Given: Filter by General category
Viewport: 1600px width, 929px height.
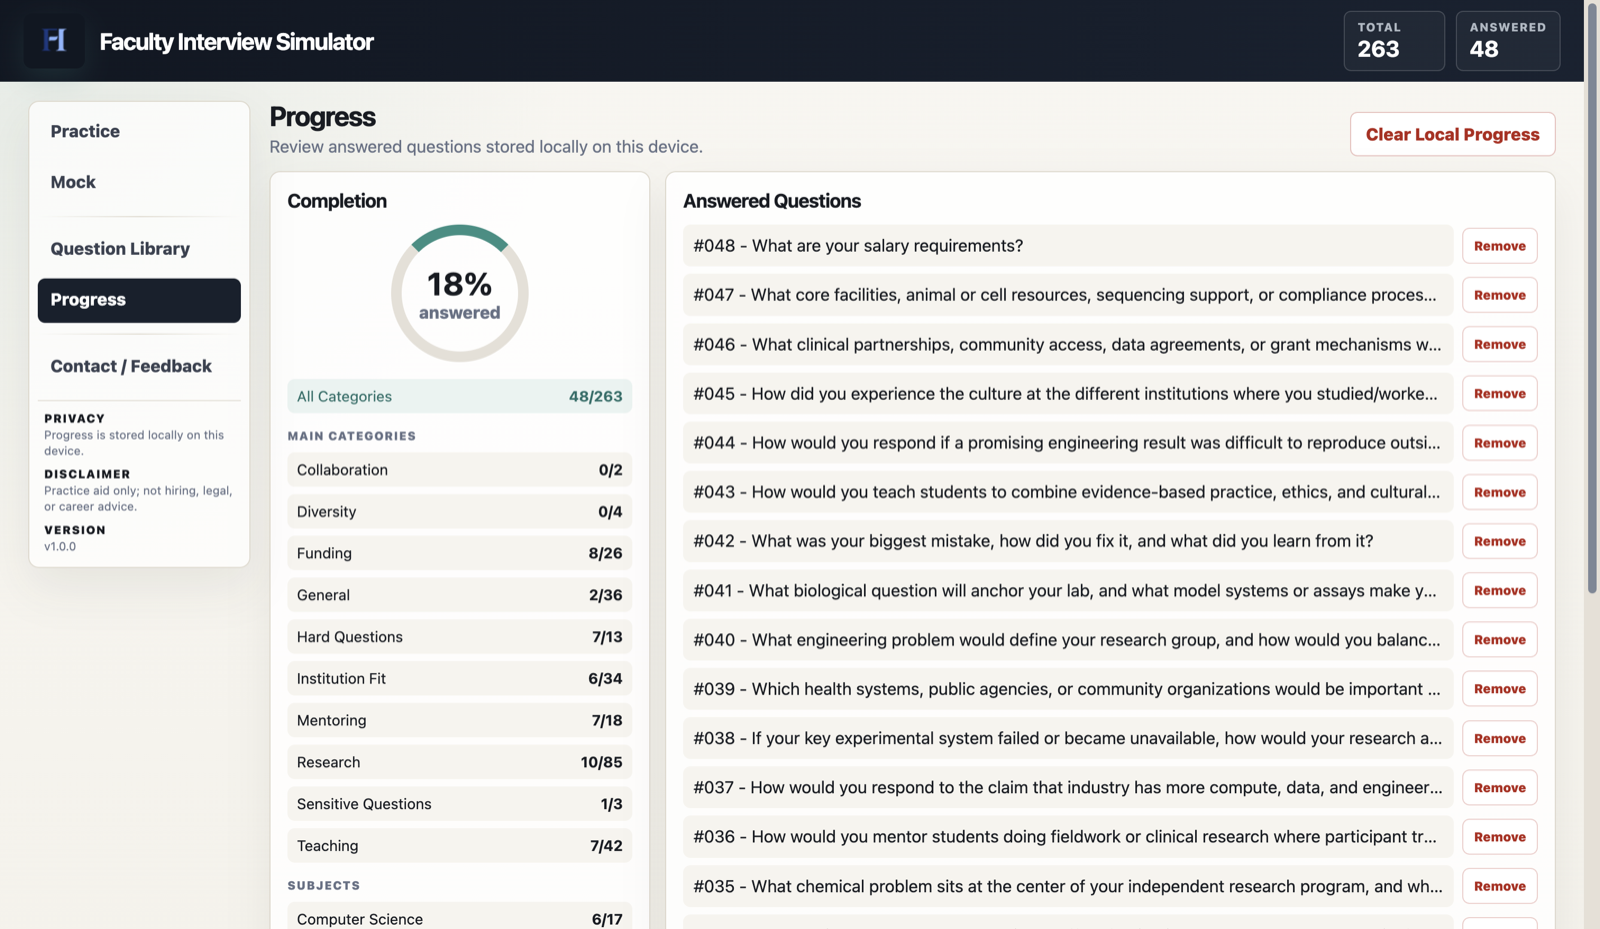Looking at the screenshot, I should click(x=459, y=595).
